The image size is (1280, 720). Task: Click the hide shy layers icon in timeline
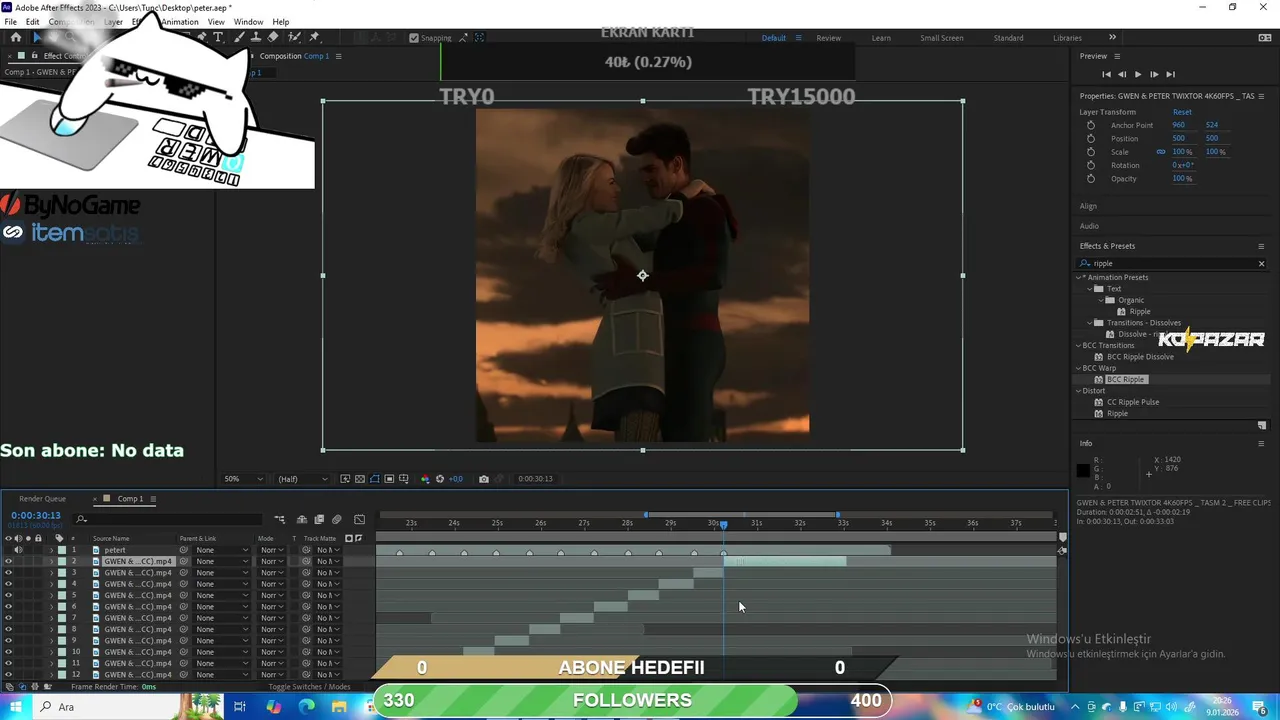[x=302, y=519]
